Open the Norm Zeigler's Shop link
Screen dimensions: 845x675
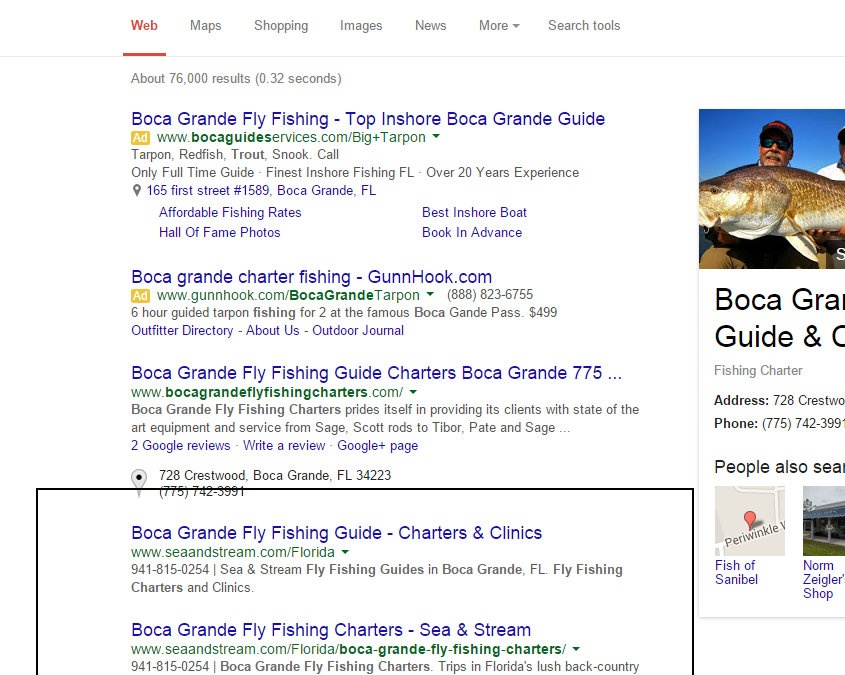click(x=823, y=579)
